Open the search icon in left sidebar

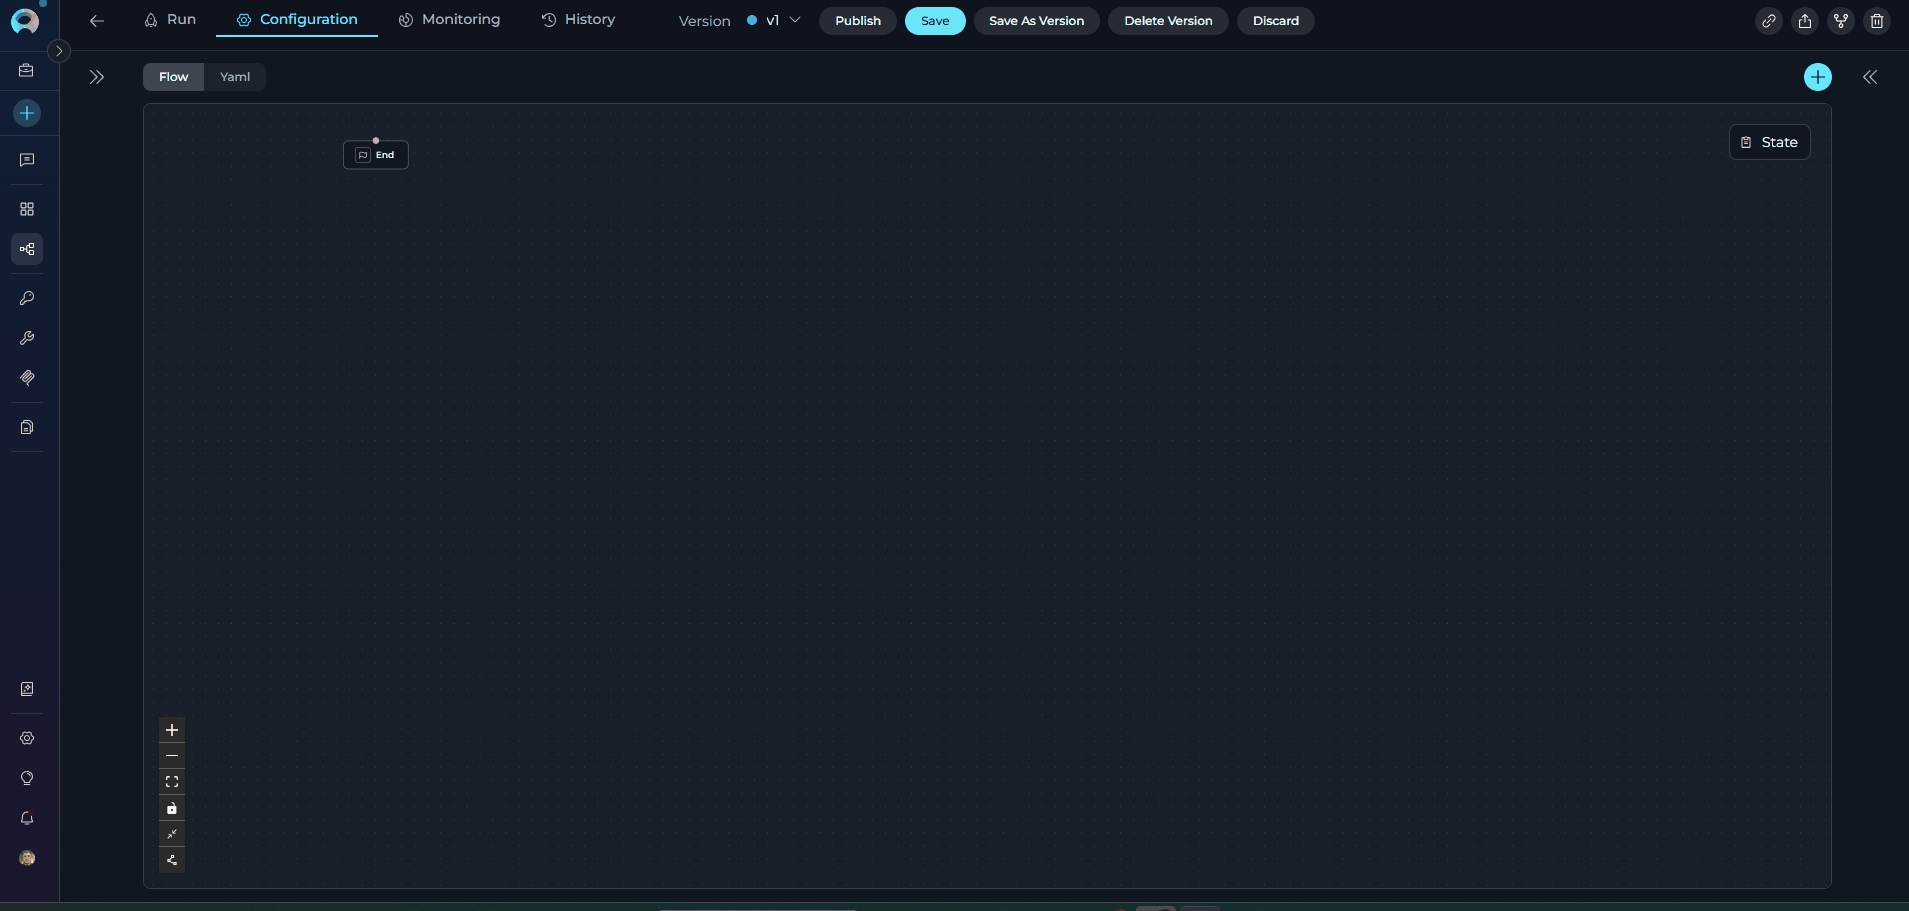26,298
